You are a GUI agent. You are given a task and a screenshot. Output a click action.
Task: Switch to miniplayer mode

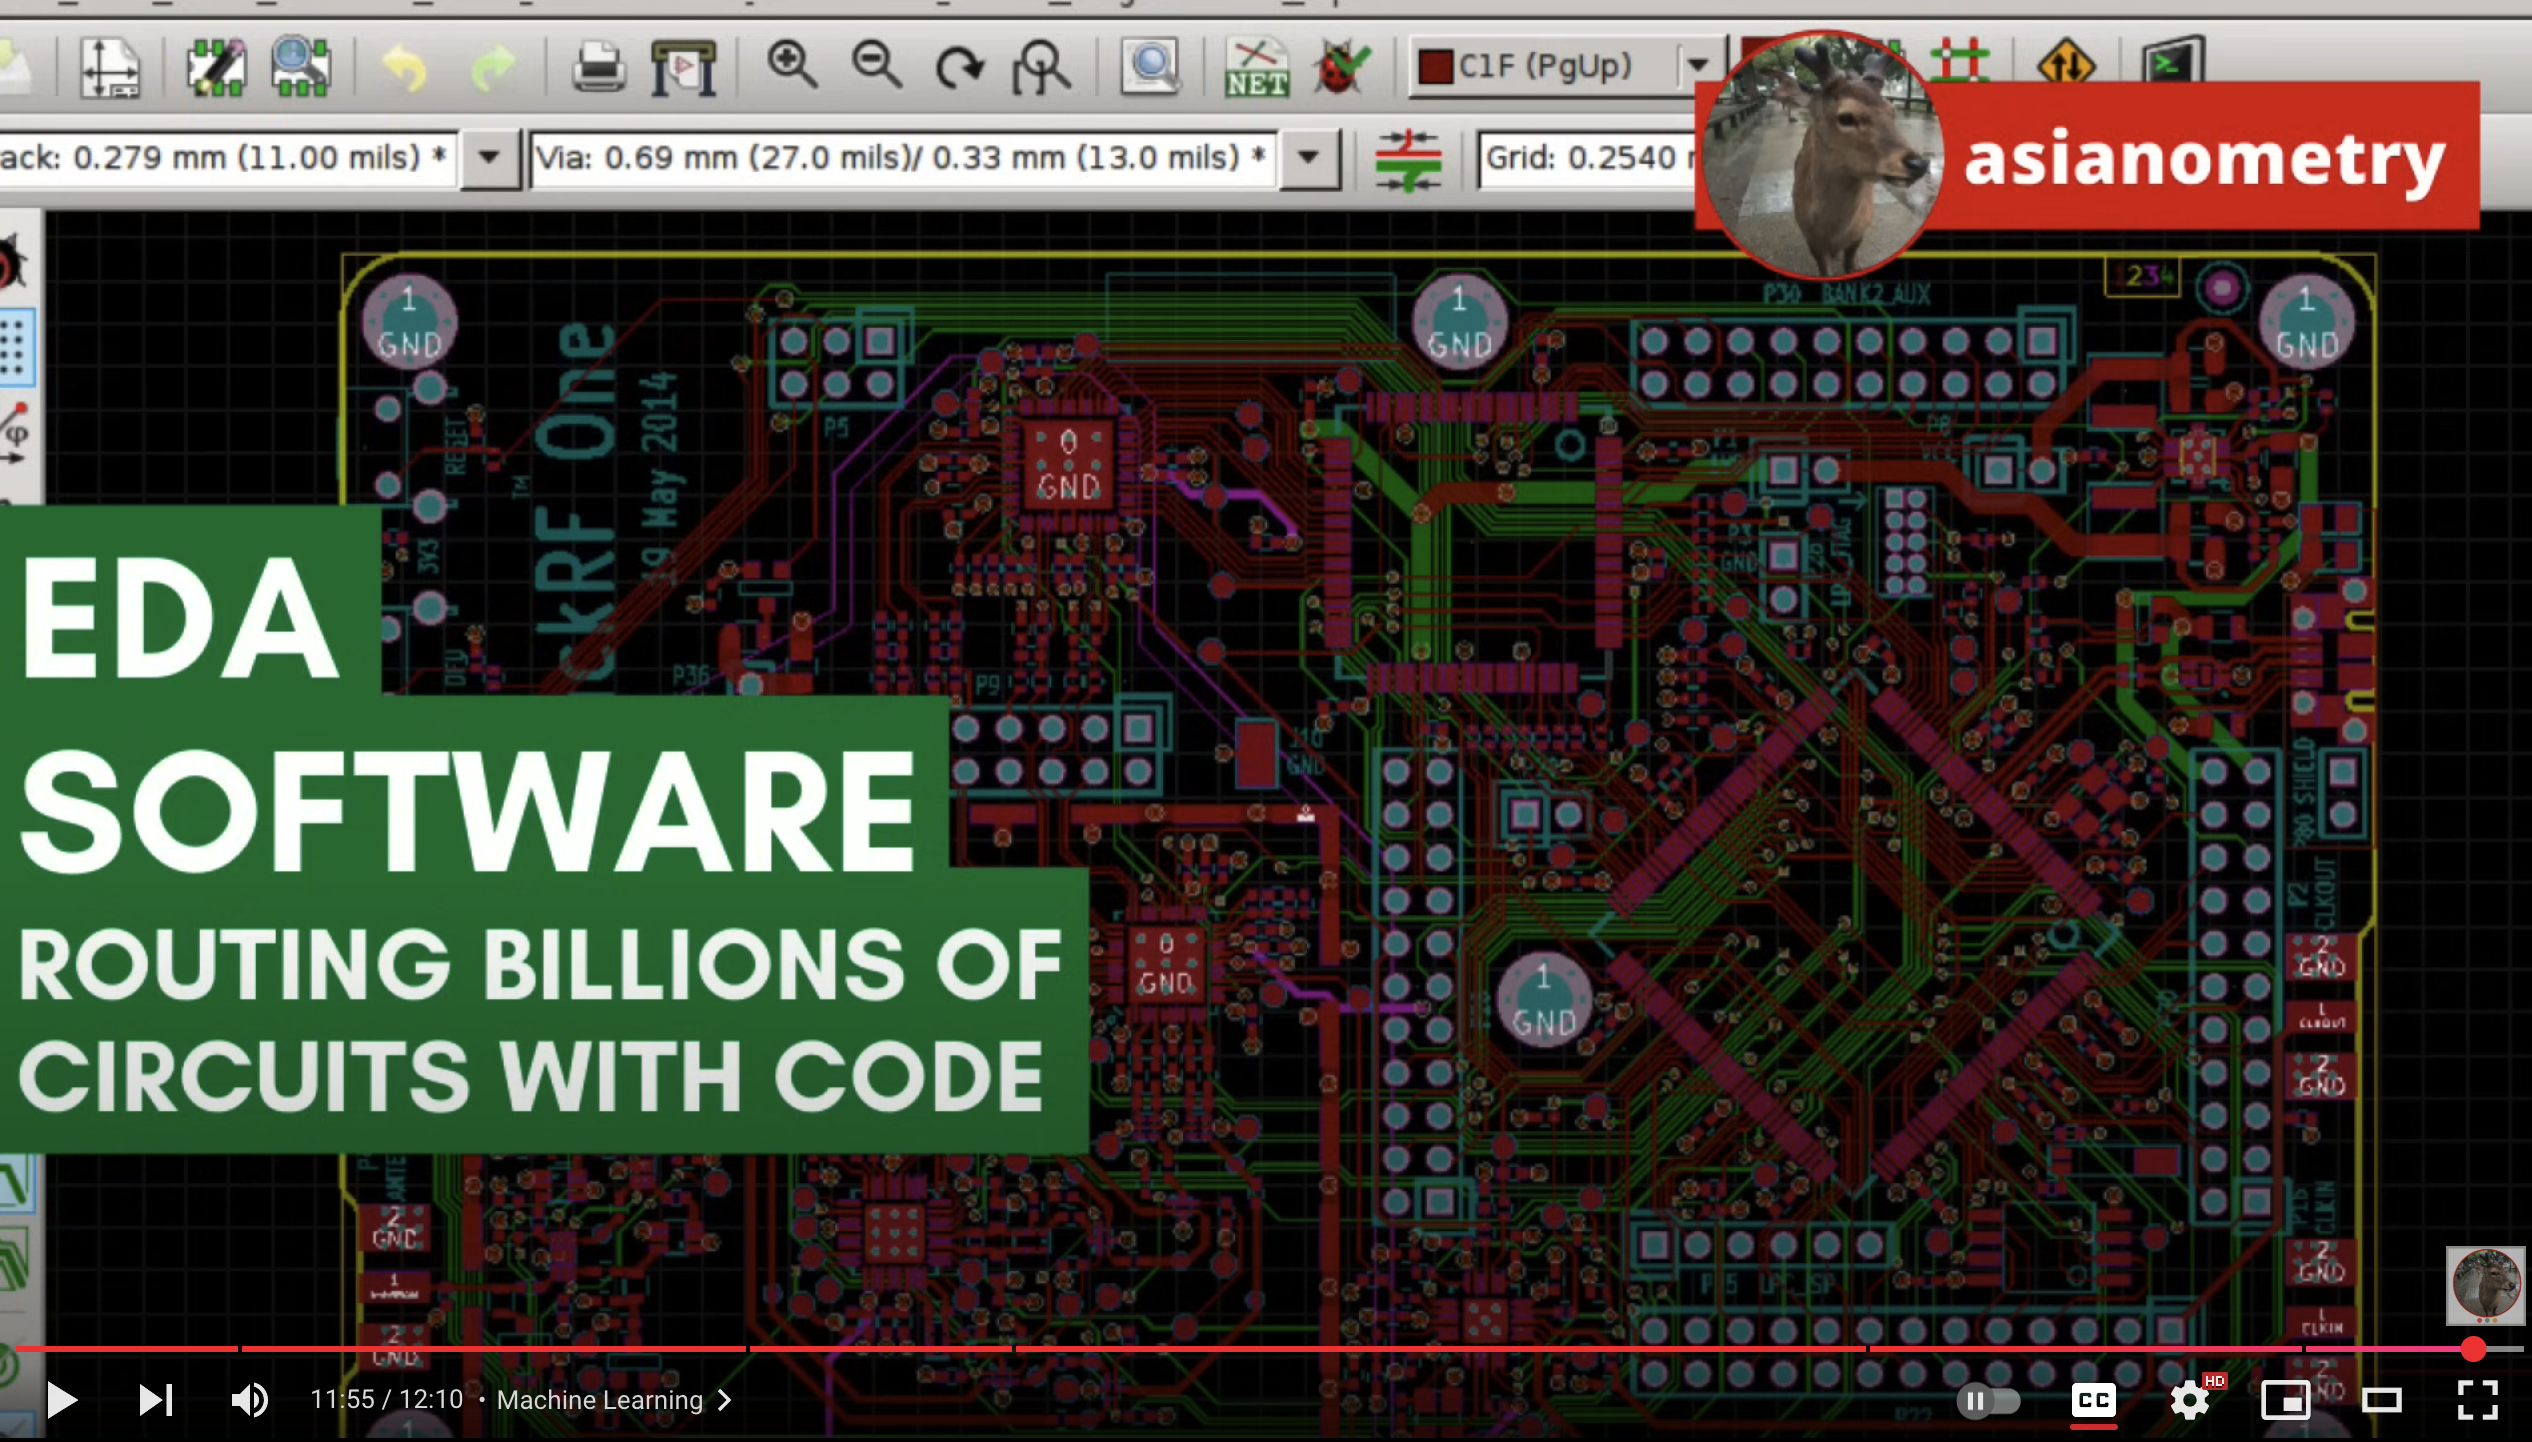[2285, 1400]
